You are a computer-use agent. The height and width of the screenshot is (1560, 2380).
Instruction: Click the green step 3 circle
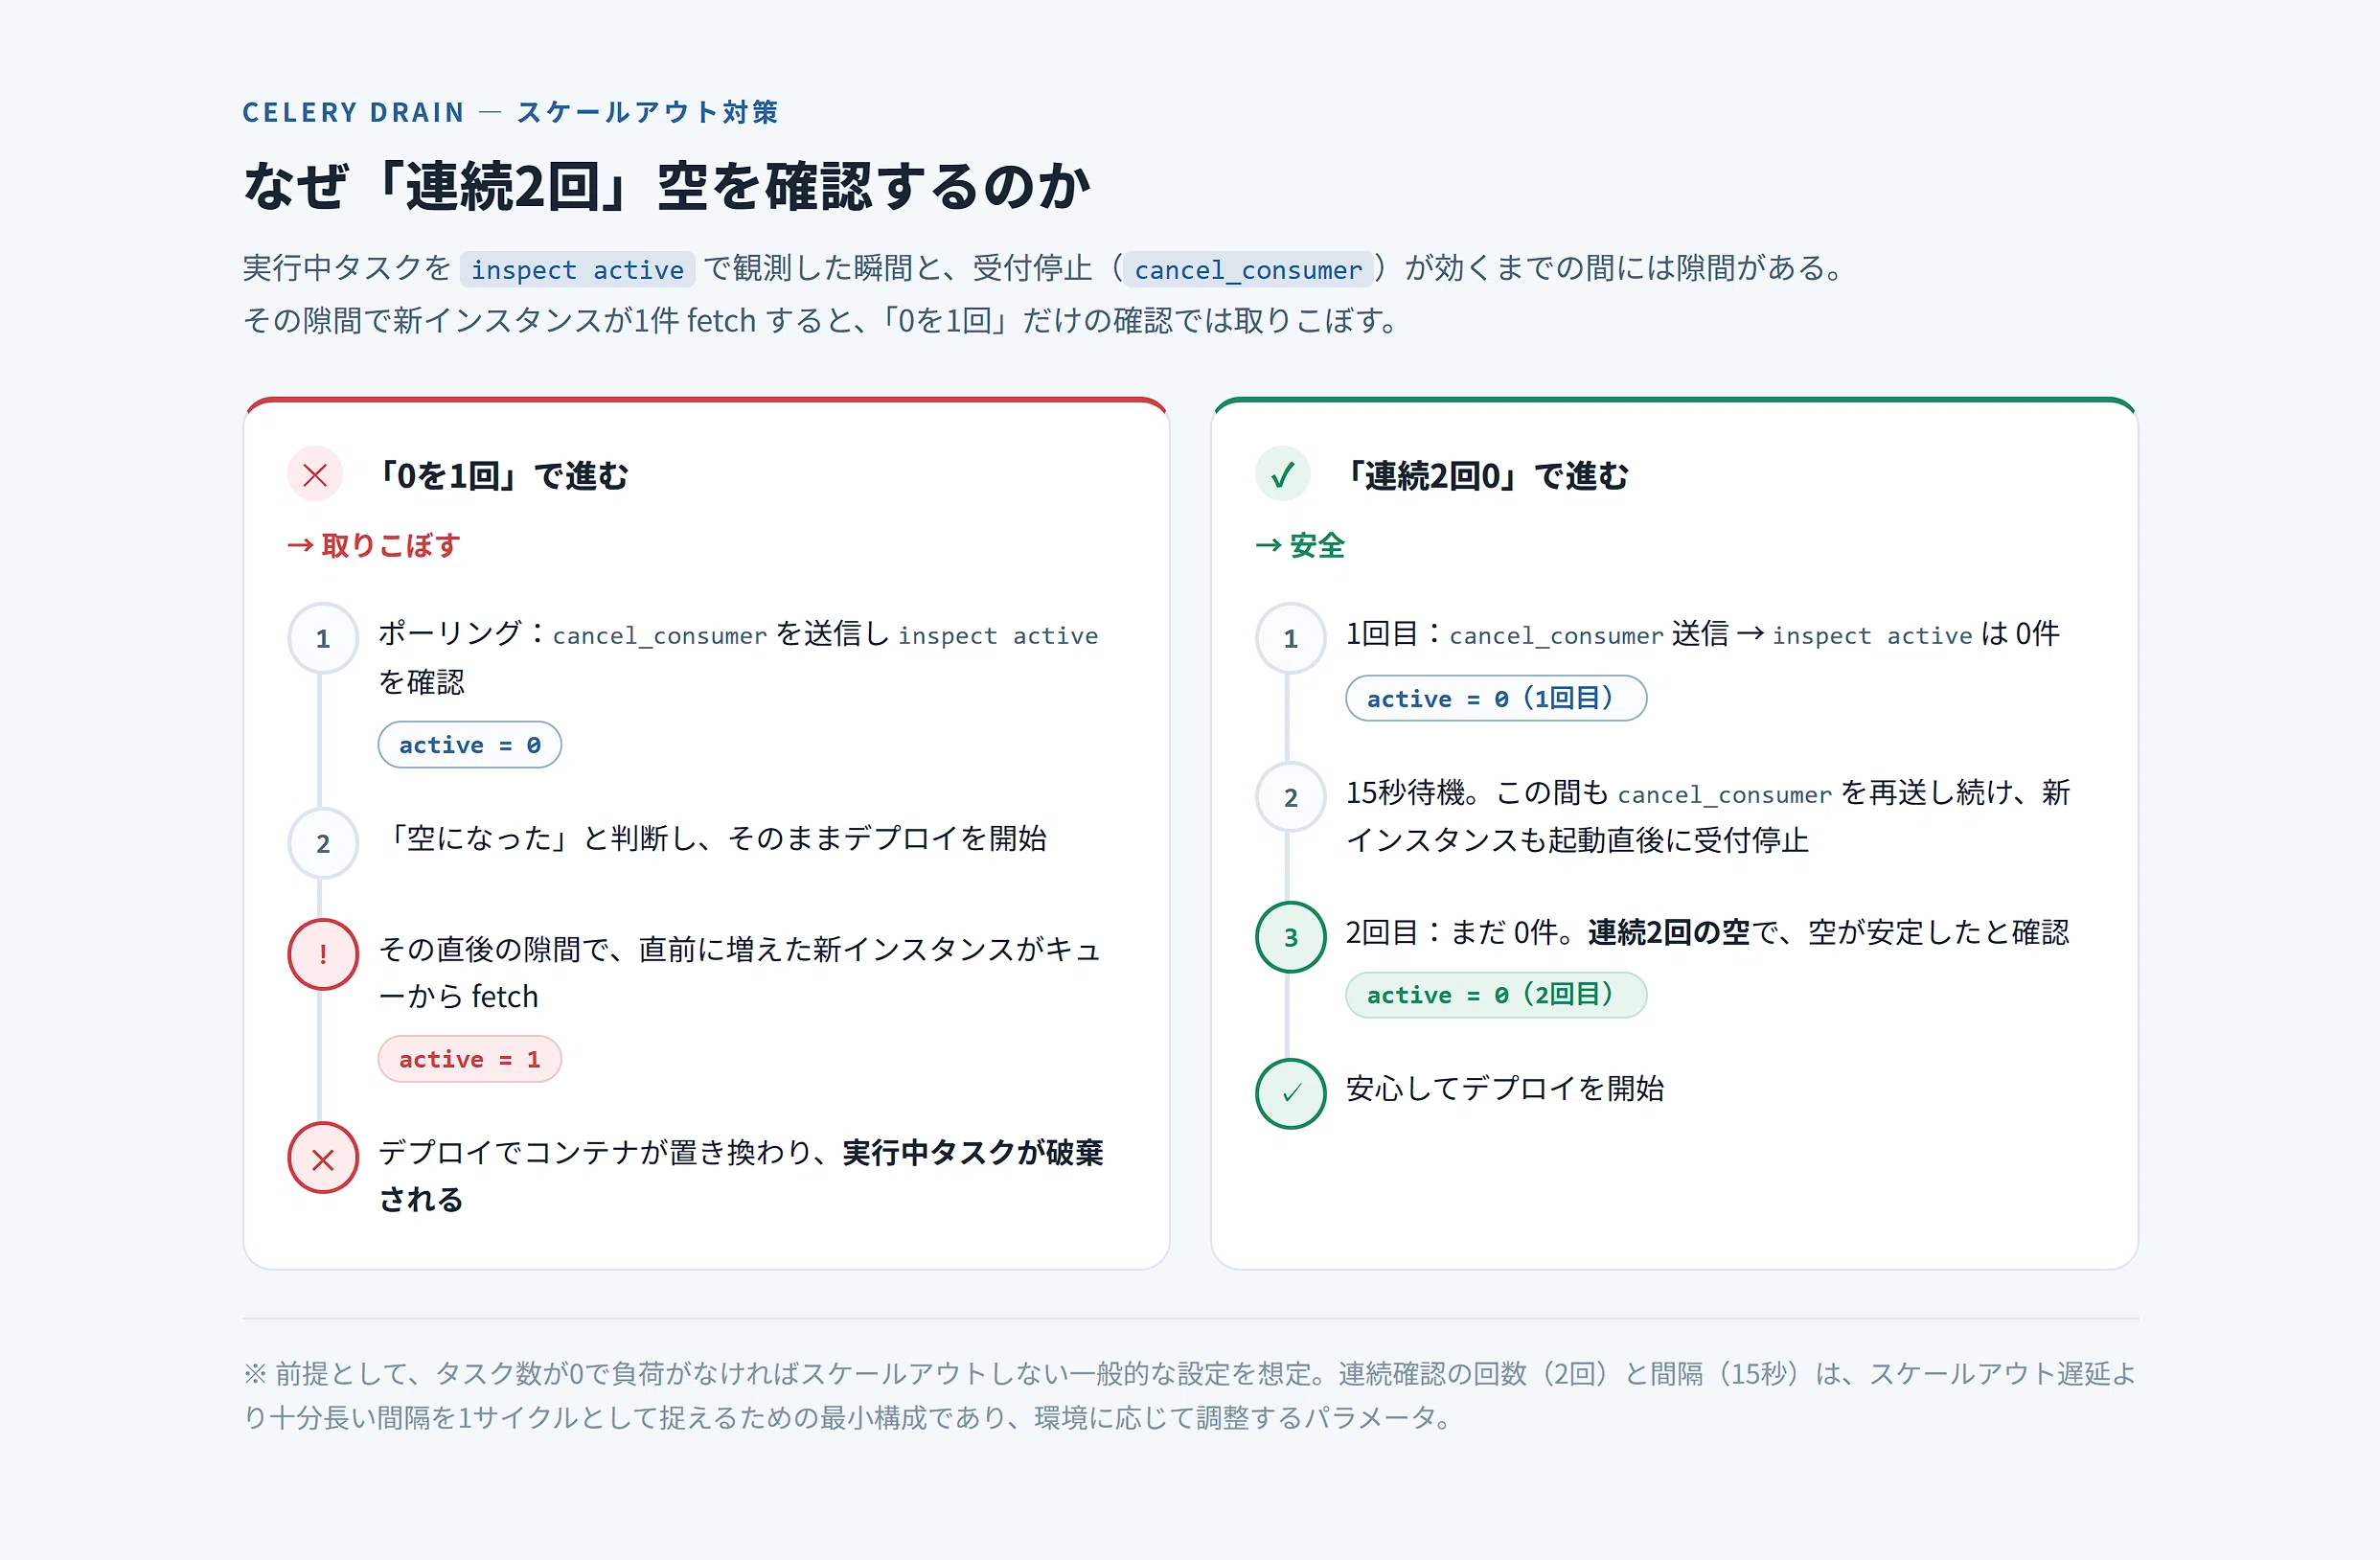coord(1291,937)
